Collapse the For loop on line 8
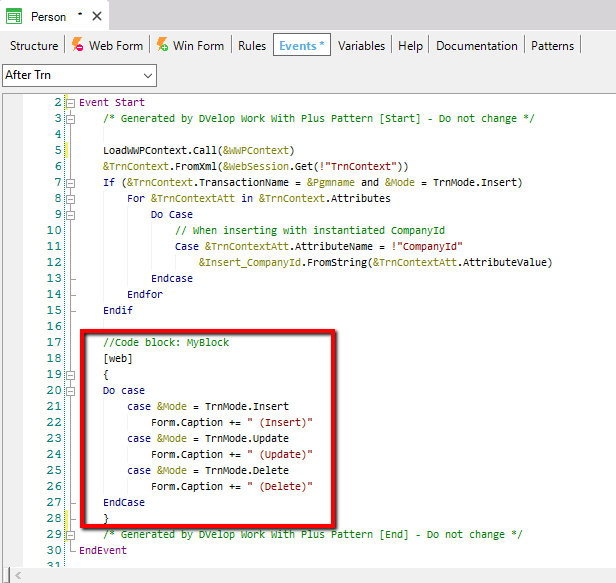616x583 pixels. [x=70, y=199]
